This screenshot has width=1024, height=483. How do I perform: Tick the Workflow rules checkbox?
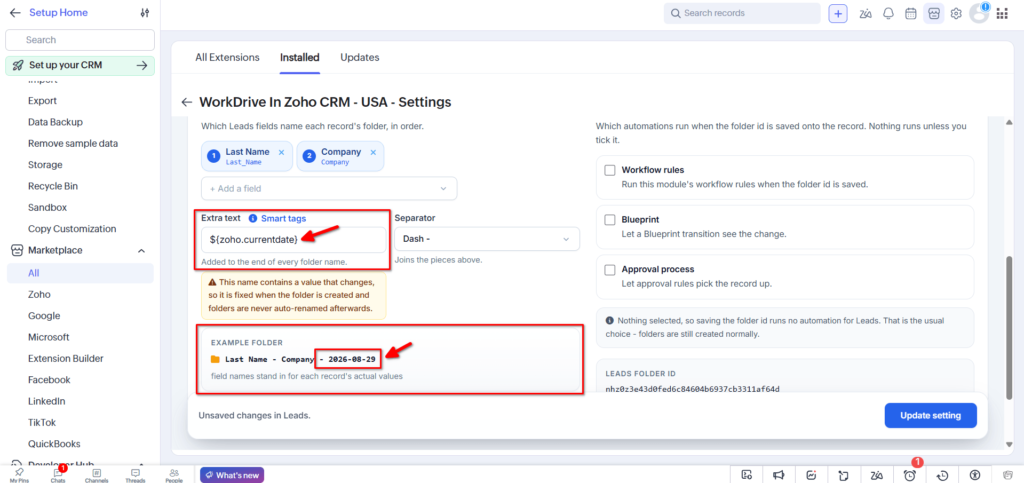(610, 170)
